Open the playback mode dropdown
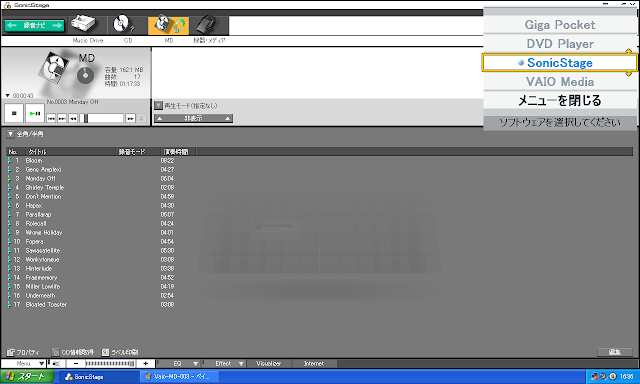 point(158,106)
